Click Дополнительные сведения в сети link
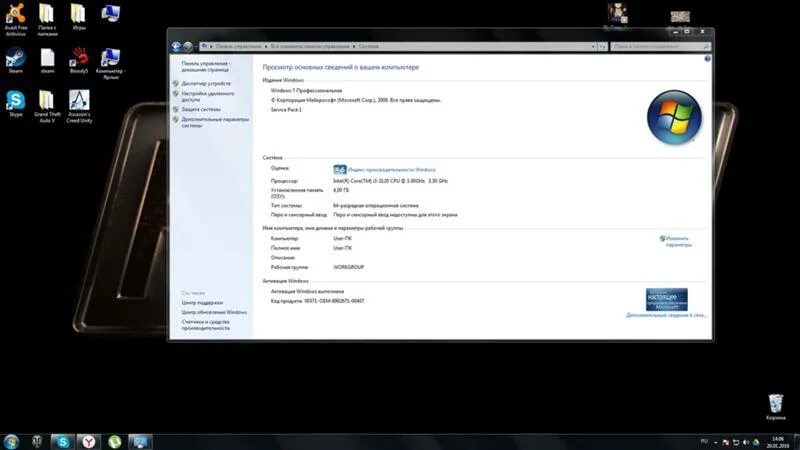The image size is (800, 450). [666, 315]
